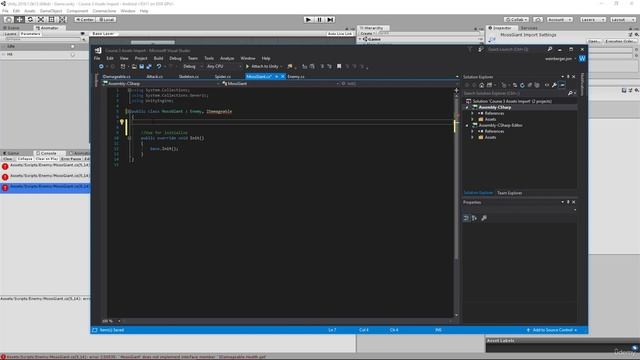Open Unity Account dropdown
Screen dimensions: 640x360
click(560, 19)
